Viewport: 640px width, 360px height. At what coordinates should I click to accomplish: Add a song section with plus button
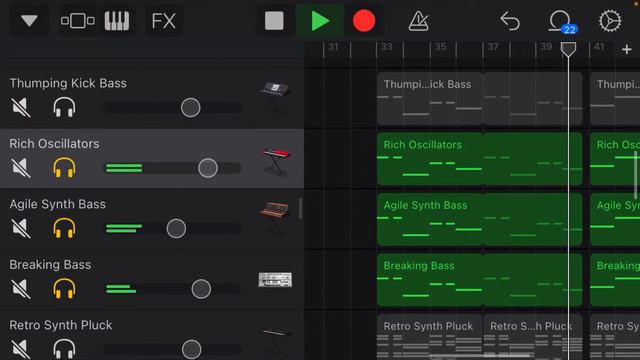pos(627,49)
